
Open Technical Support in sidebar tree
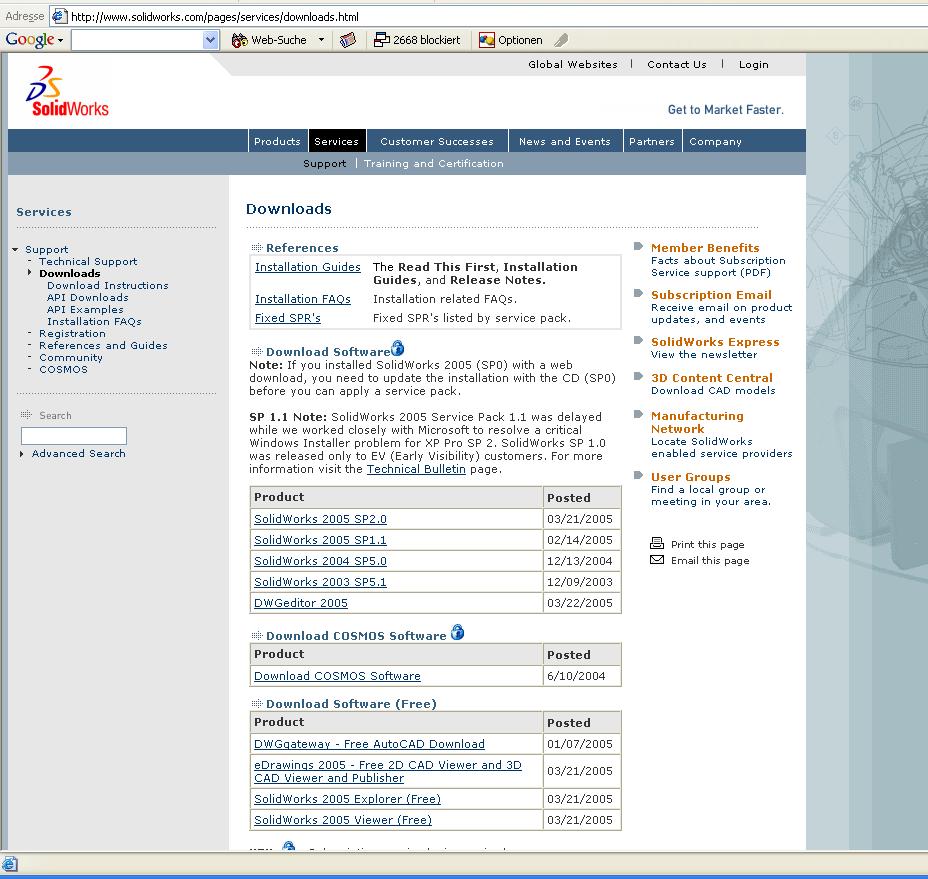point(88,261)
